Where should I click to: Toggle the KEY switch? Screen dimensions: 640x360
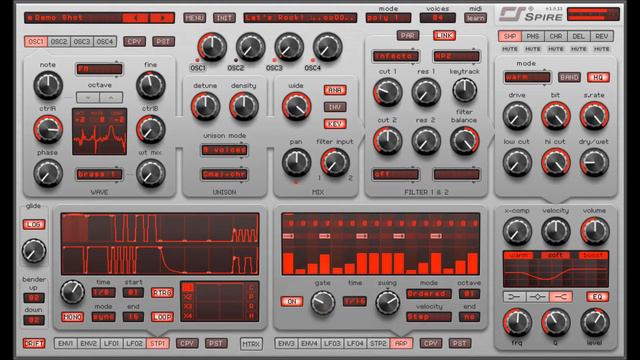click(x=335, y=124)
